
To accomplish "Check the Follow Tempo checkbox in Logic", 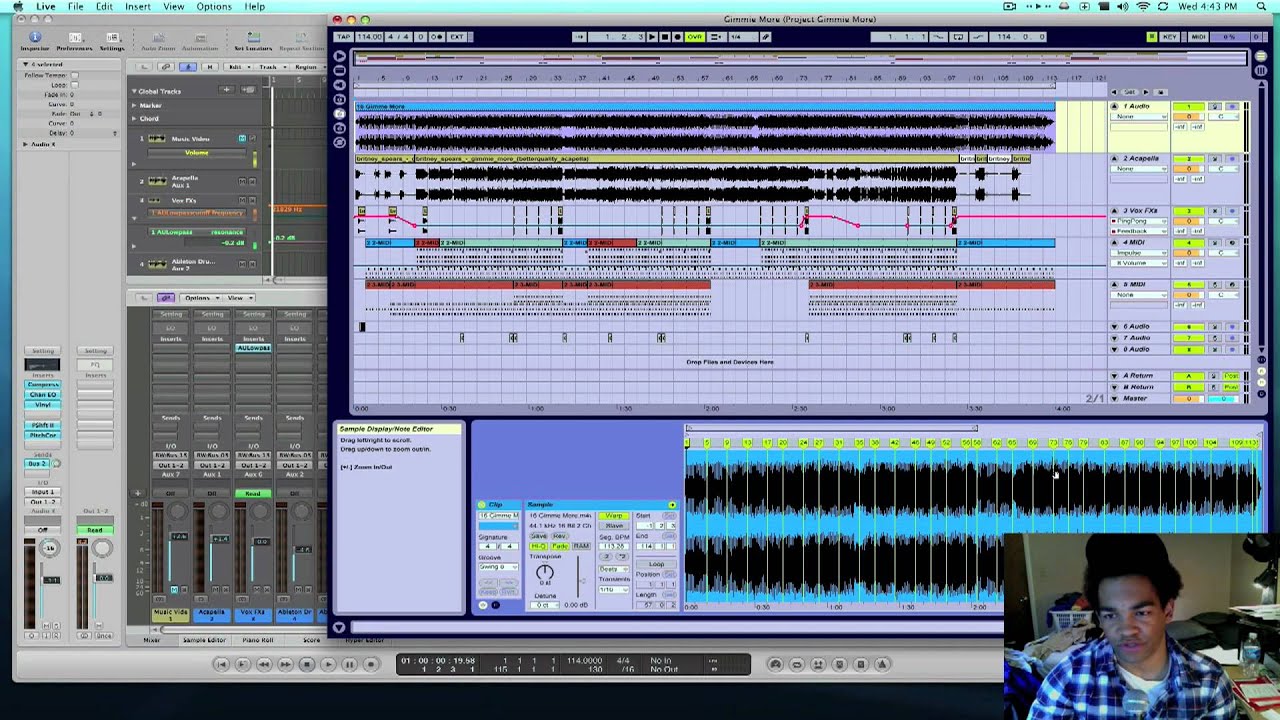I will tap(75, 75).
